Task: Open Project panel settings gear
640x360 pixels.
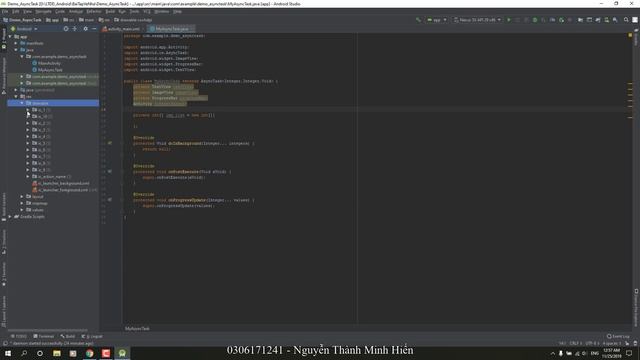Action: click(85, 29)
